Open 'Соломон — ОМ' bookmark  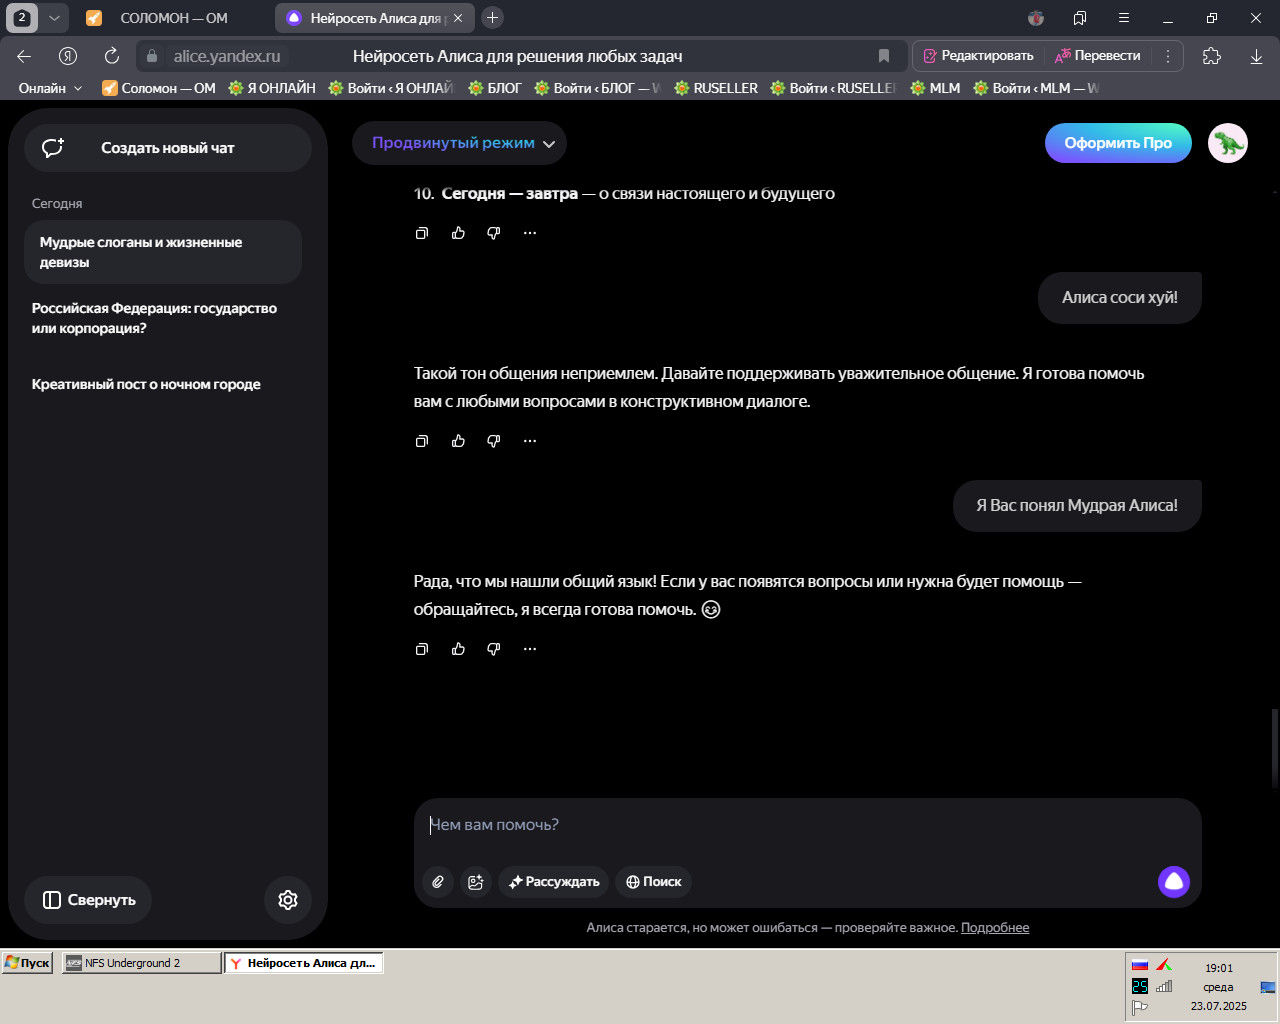coord(159,88)
